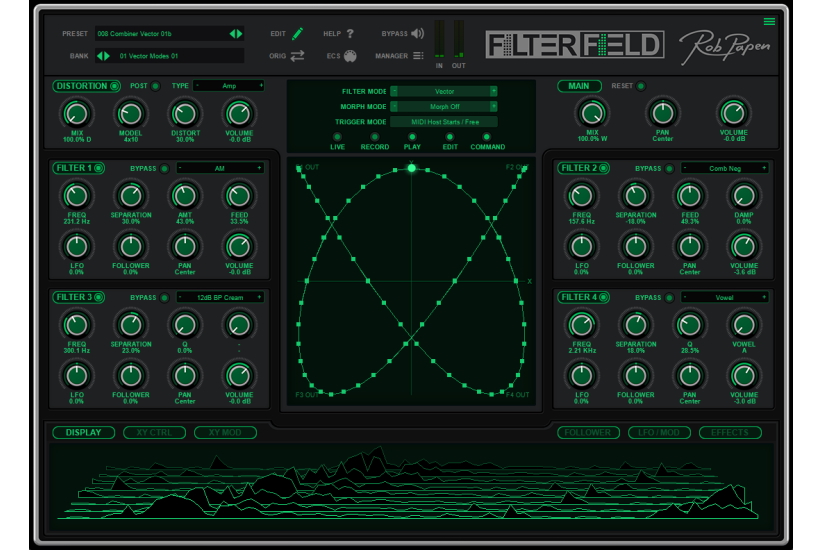The height and width of the screenshot is (550, 820).
Task: Select the PLAY mode radio LED
Action: click(412, 137)
